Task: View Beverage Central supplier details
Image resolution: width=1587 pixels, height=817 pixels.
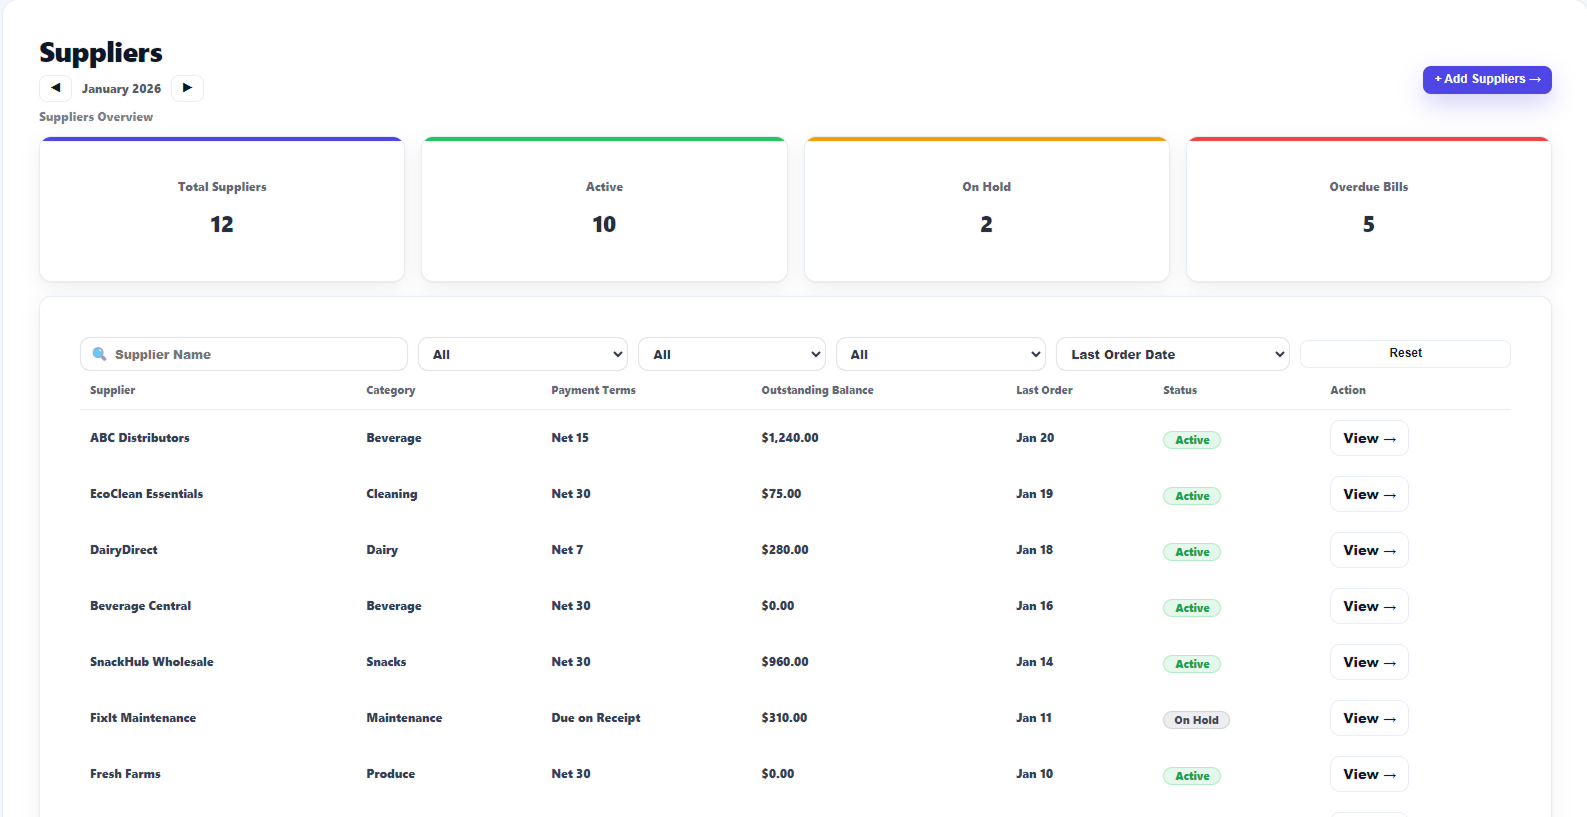Action: coord(1369,606)
